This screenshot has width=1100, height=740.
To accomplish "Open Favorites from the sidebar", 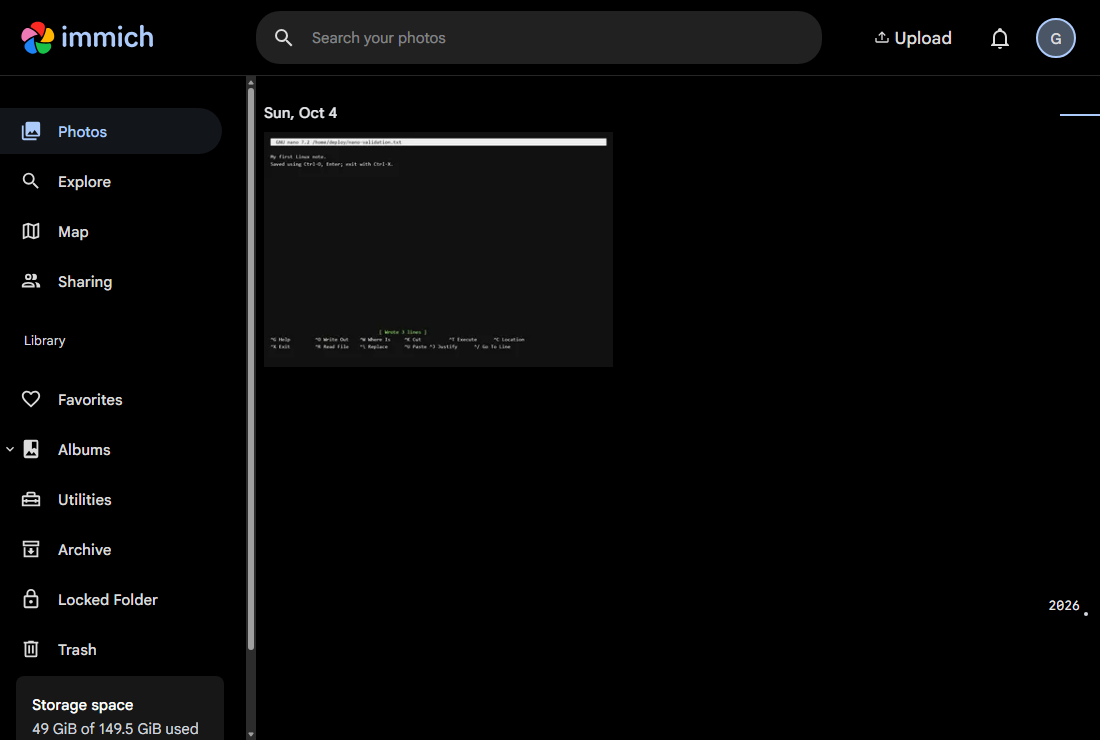I will (x=111, y=399).
